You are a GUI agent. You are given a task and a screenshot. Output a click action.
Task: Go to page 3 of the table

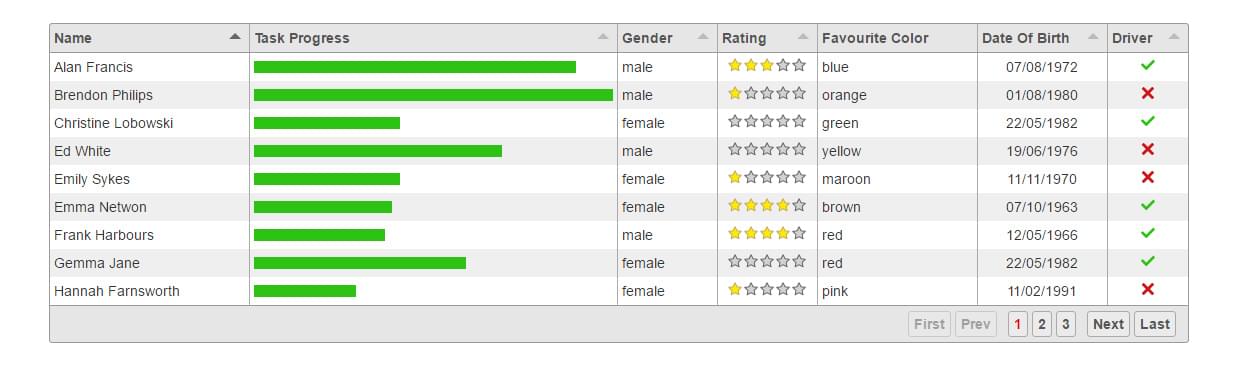tap(1066, 324)
